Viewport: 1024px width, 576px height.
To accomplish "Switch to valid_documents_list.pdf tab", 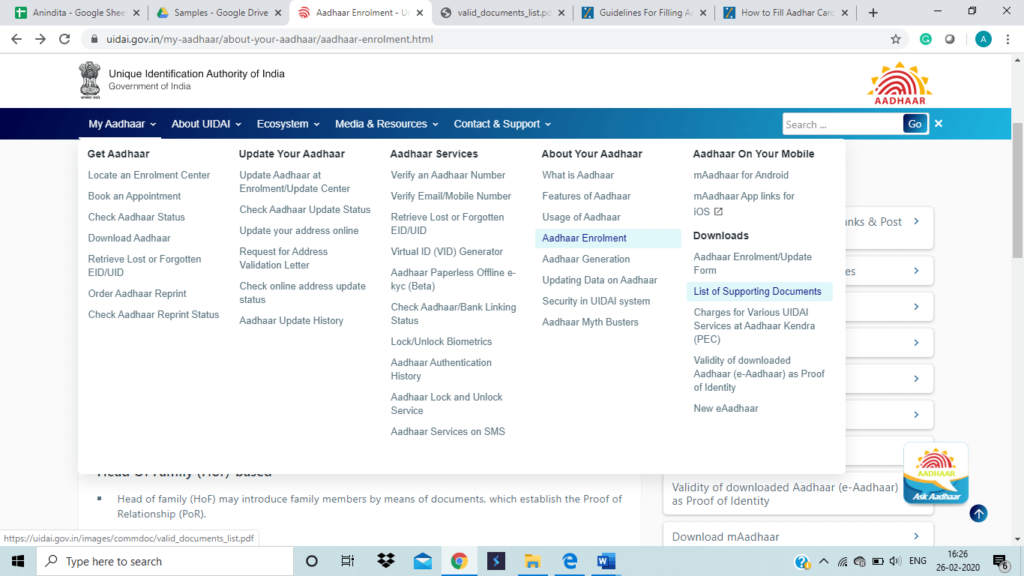I will [502, 12].
